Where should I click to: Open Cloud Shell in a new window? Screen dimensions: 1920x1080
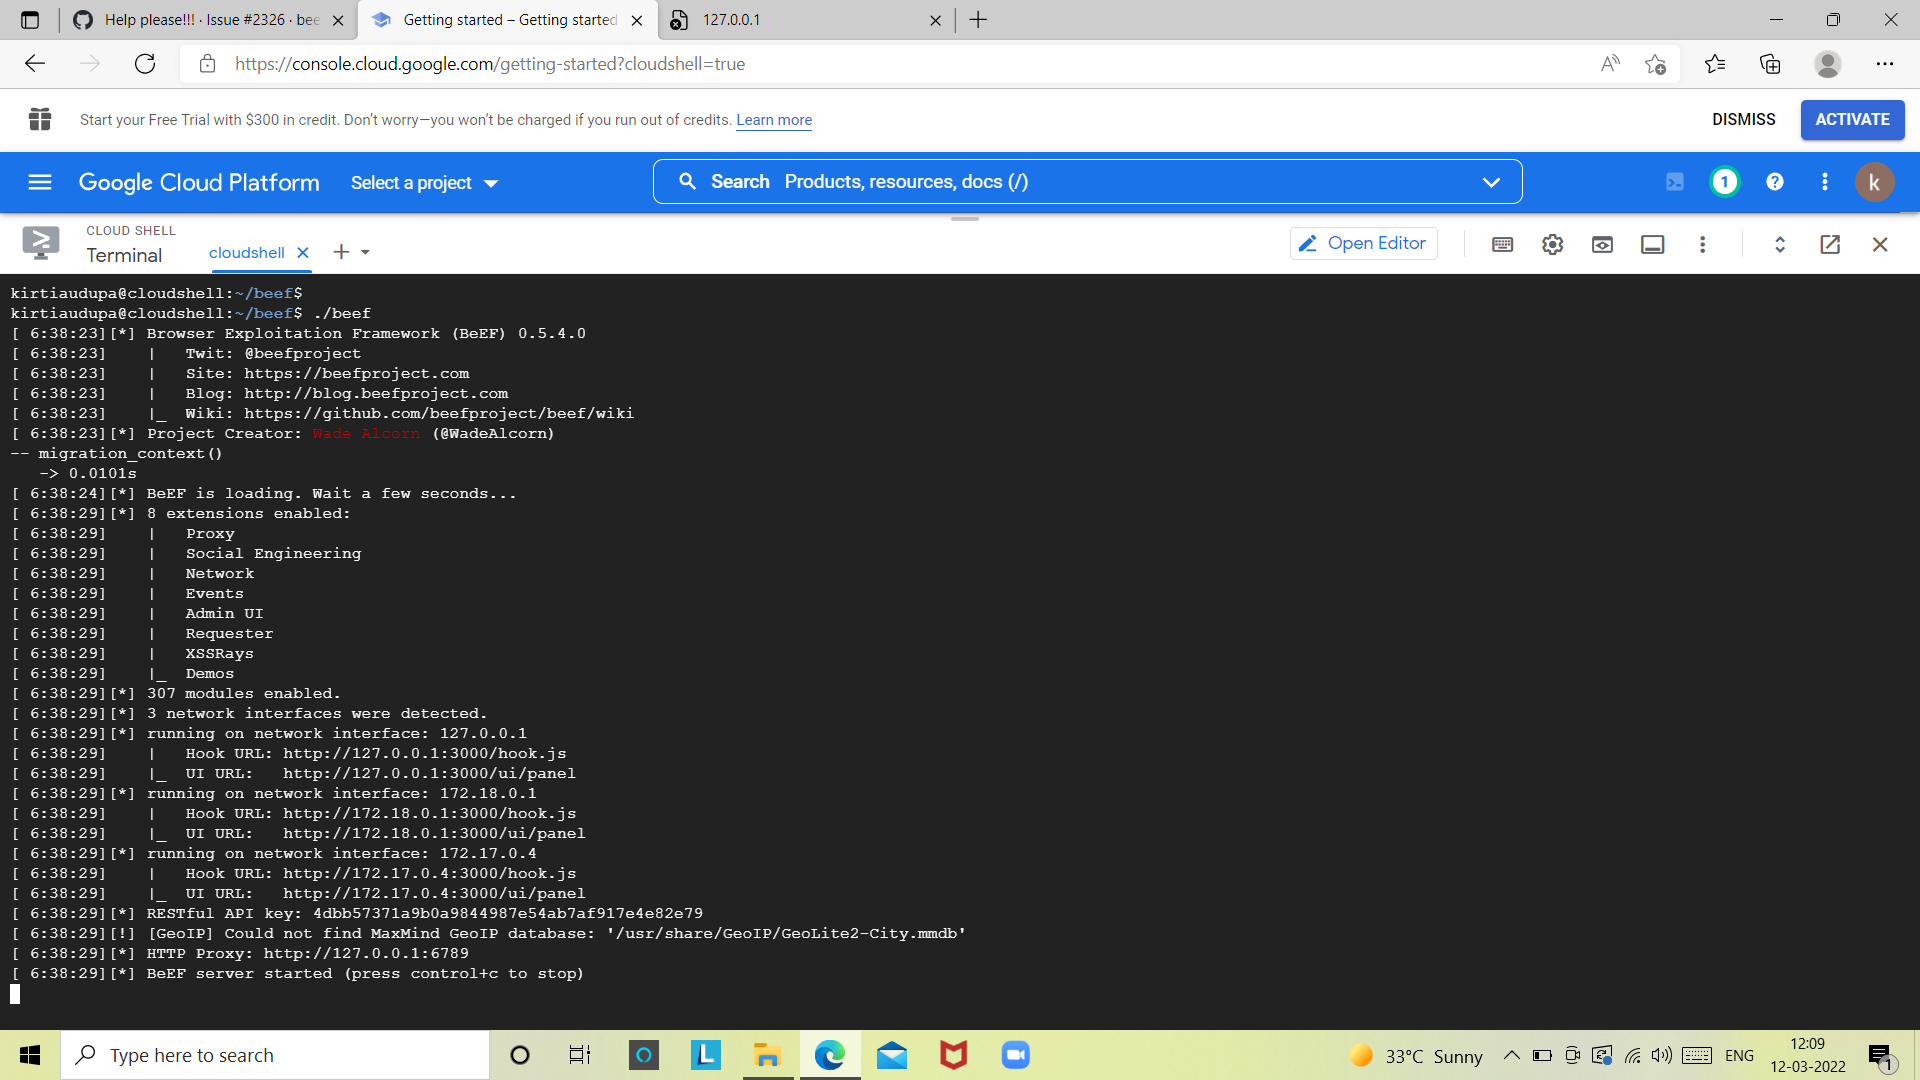[x=1830, y=244]
